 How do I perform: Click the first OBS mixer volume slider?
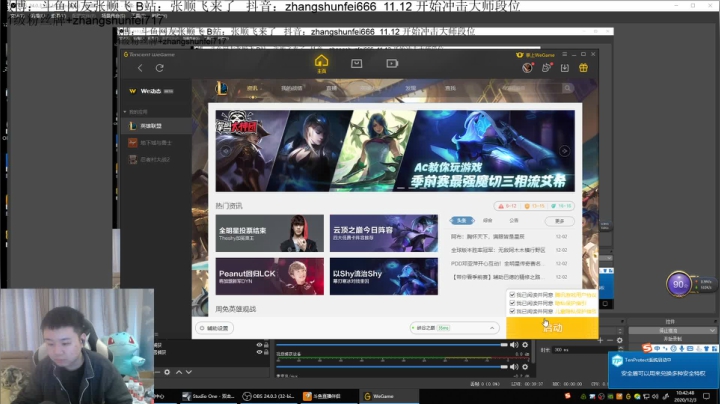391,345
